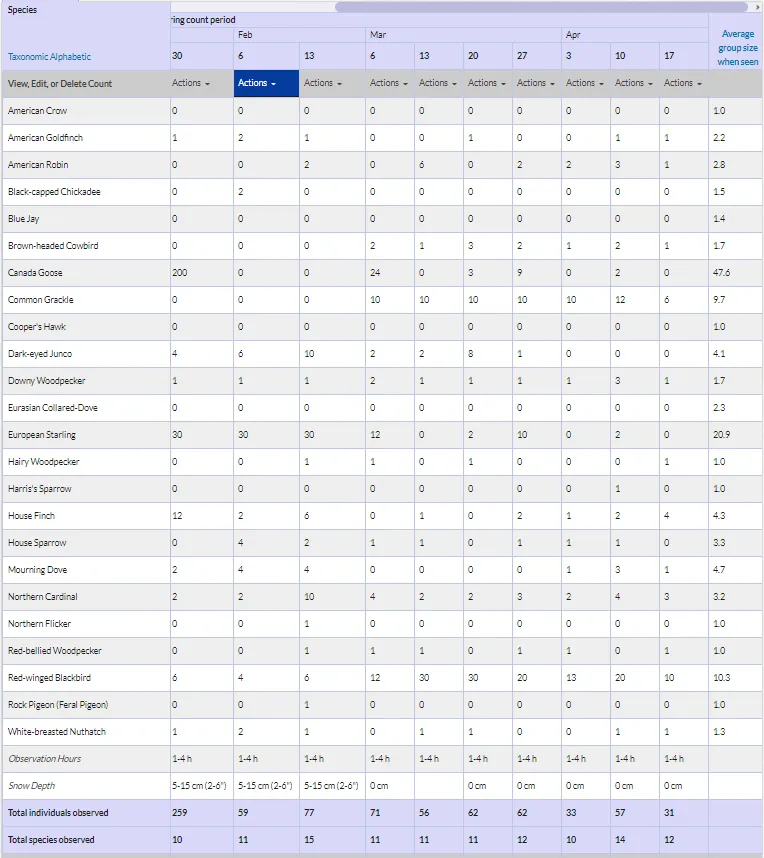Open Actions dropdown for Mar 20 count

487,83
